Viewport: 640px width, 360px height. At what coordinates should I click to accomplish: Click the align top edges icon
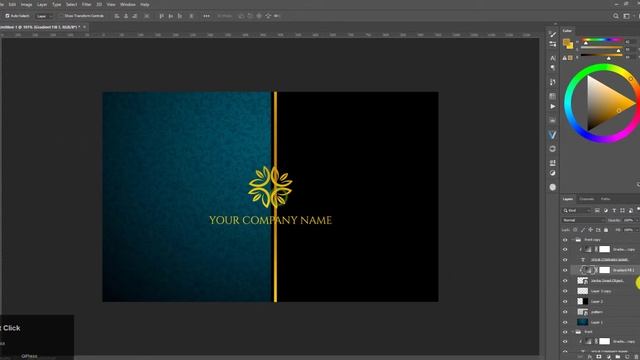[x=162, y=16]
